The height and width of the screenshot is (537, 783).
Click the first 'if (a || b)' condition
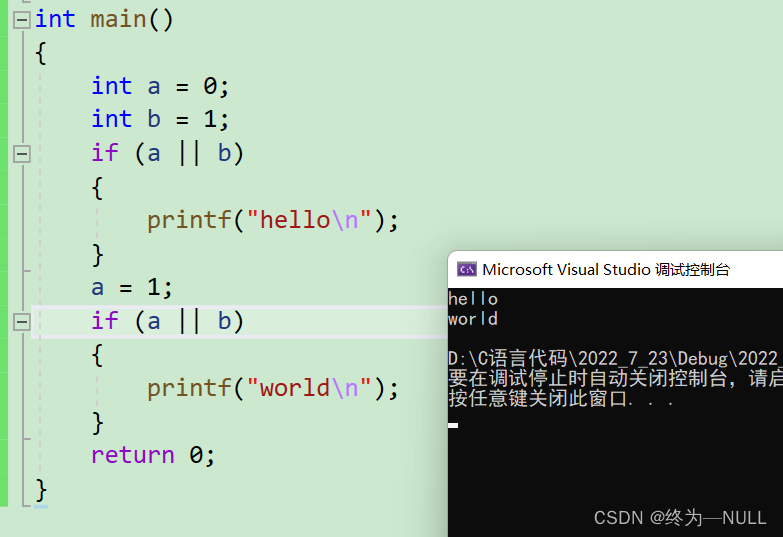(167, 153)
